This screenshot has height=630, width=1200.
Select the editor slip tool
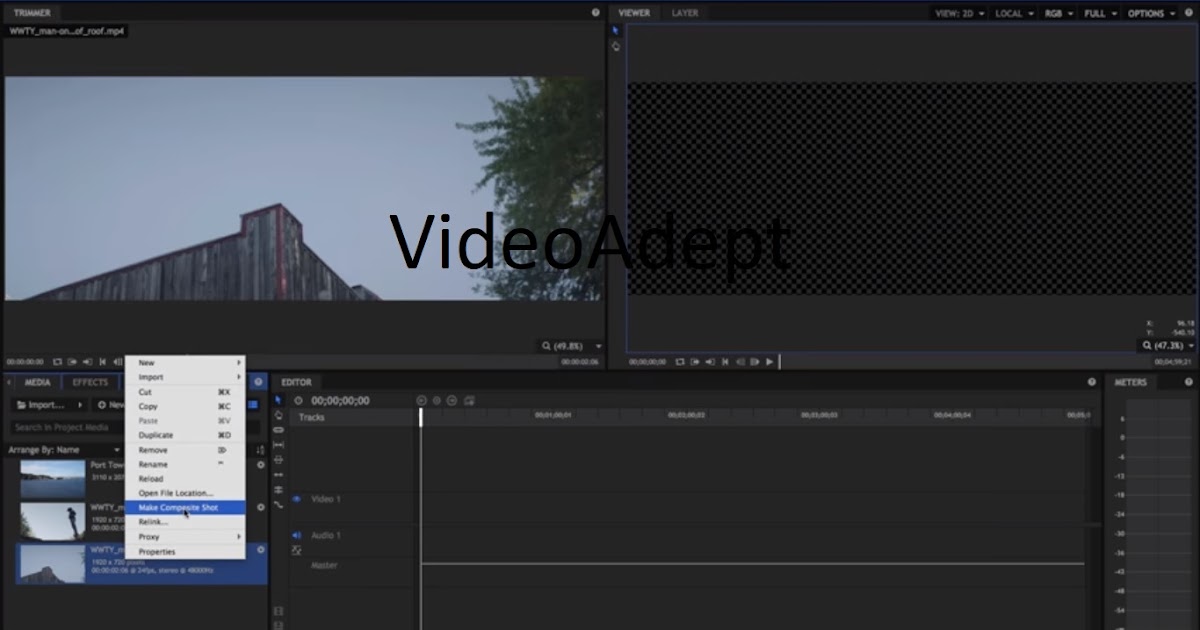278,445
